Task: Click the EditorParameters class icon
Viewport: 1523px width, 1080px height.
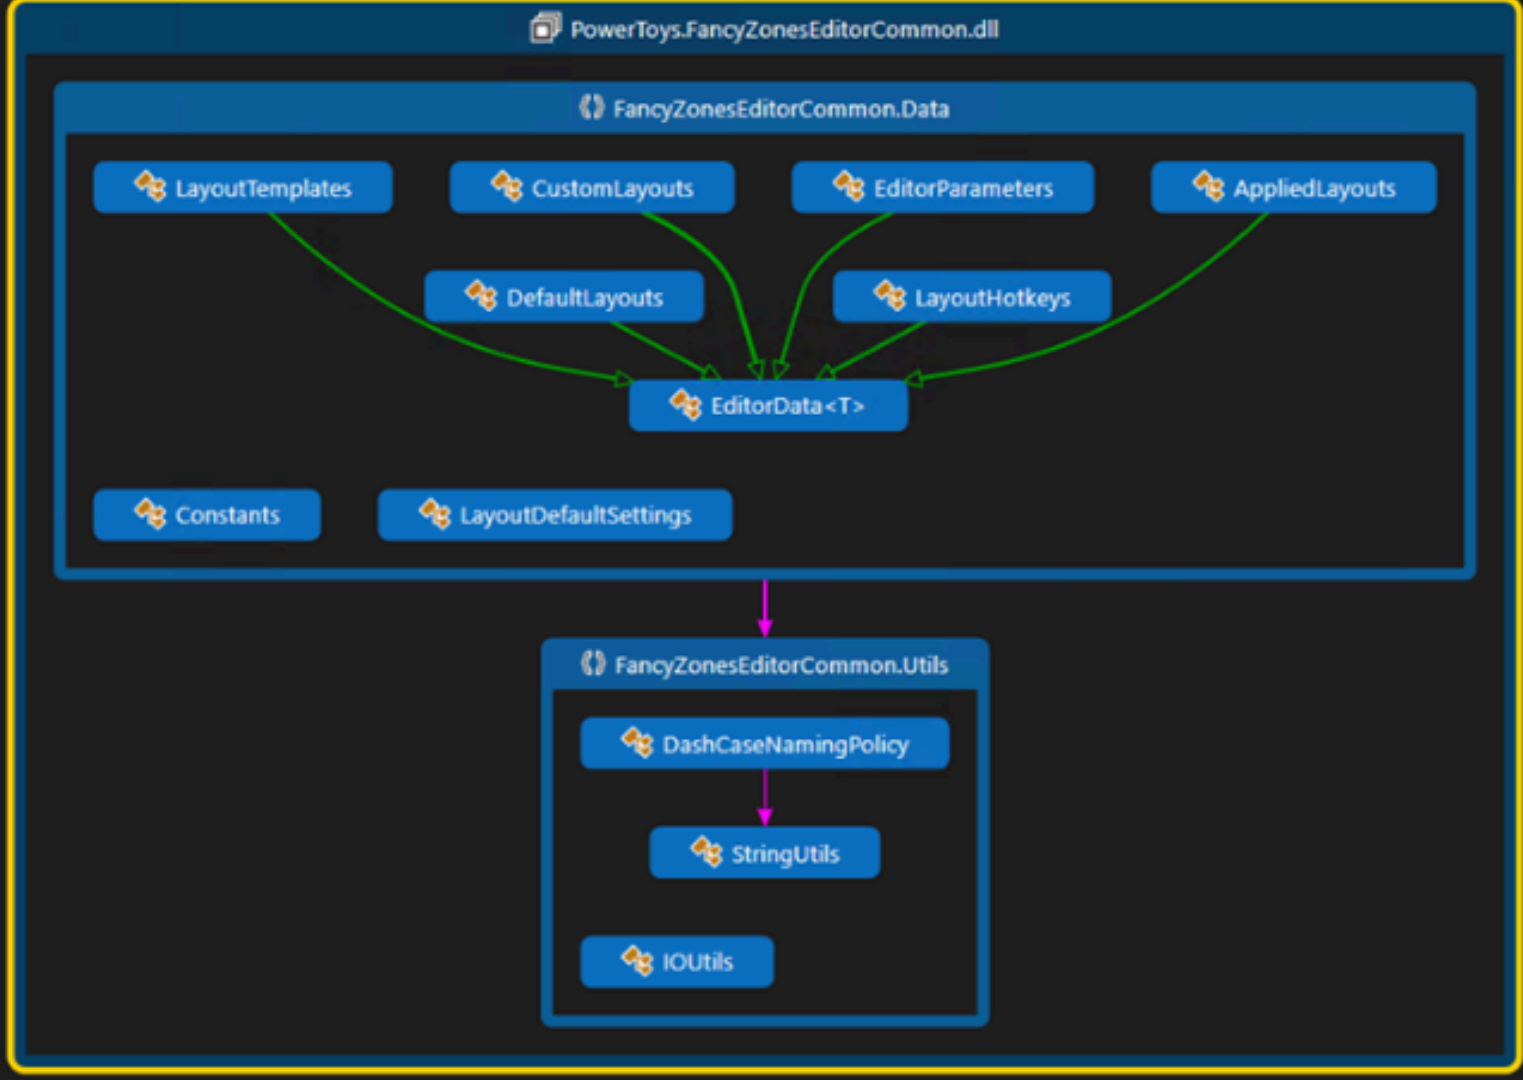Action: click(x=851, y=187)
